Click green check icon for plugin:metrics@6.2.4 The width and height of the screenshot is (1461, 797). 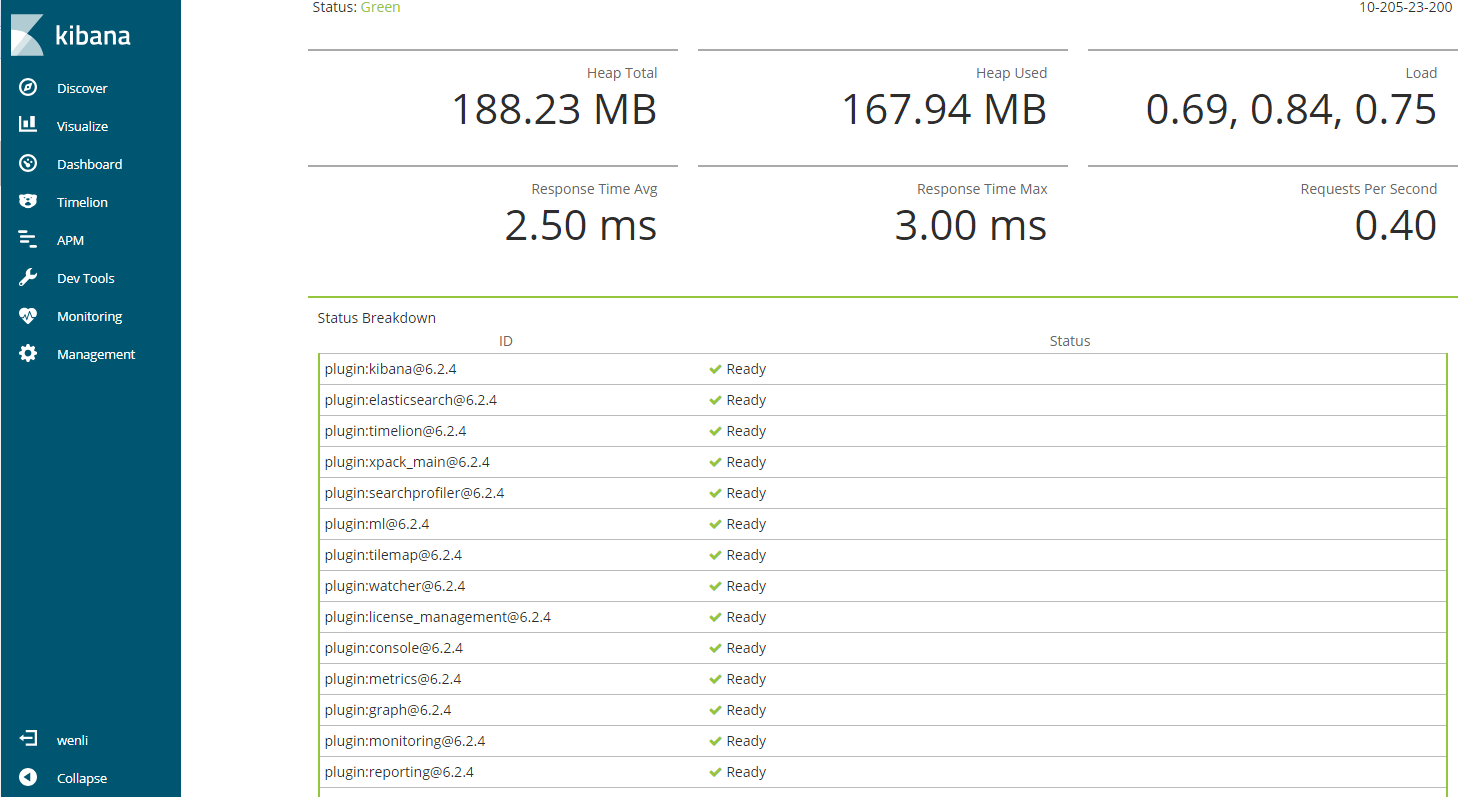pyautogui.click(x=715, y=679)
